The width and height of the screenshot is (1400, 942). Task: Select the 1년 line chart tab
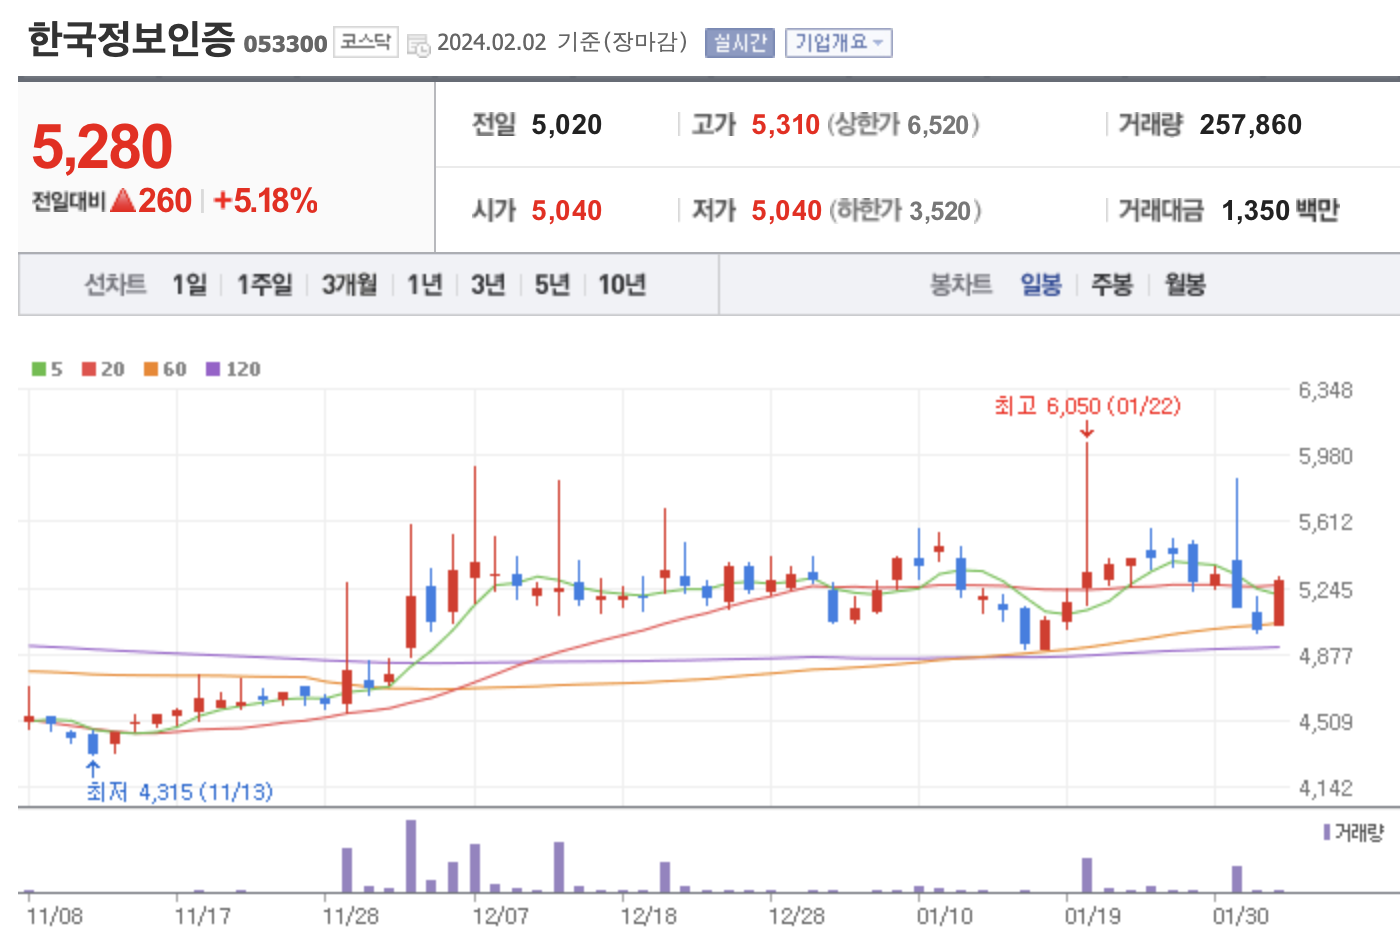pyautogui.click(x=424, y=285)
